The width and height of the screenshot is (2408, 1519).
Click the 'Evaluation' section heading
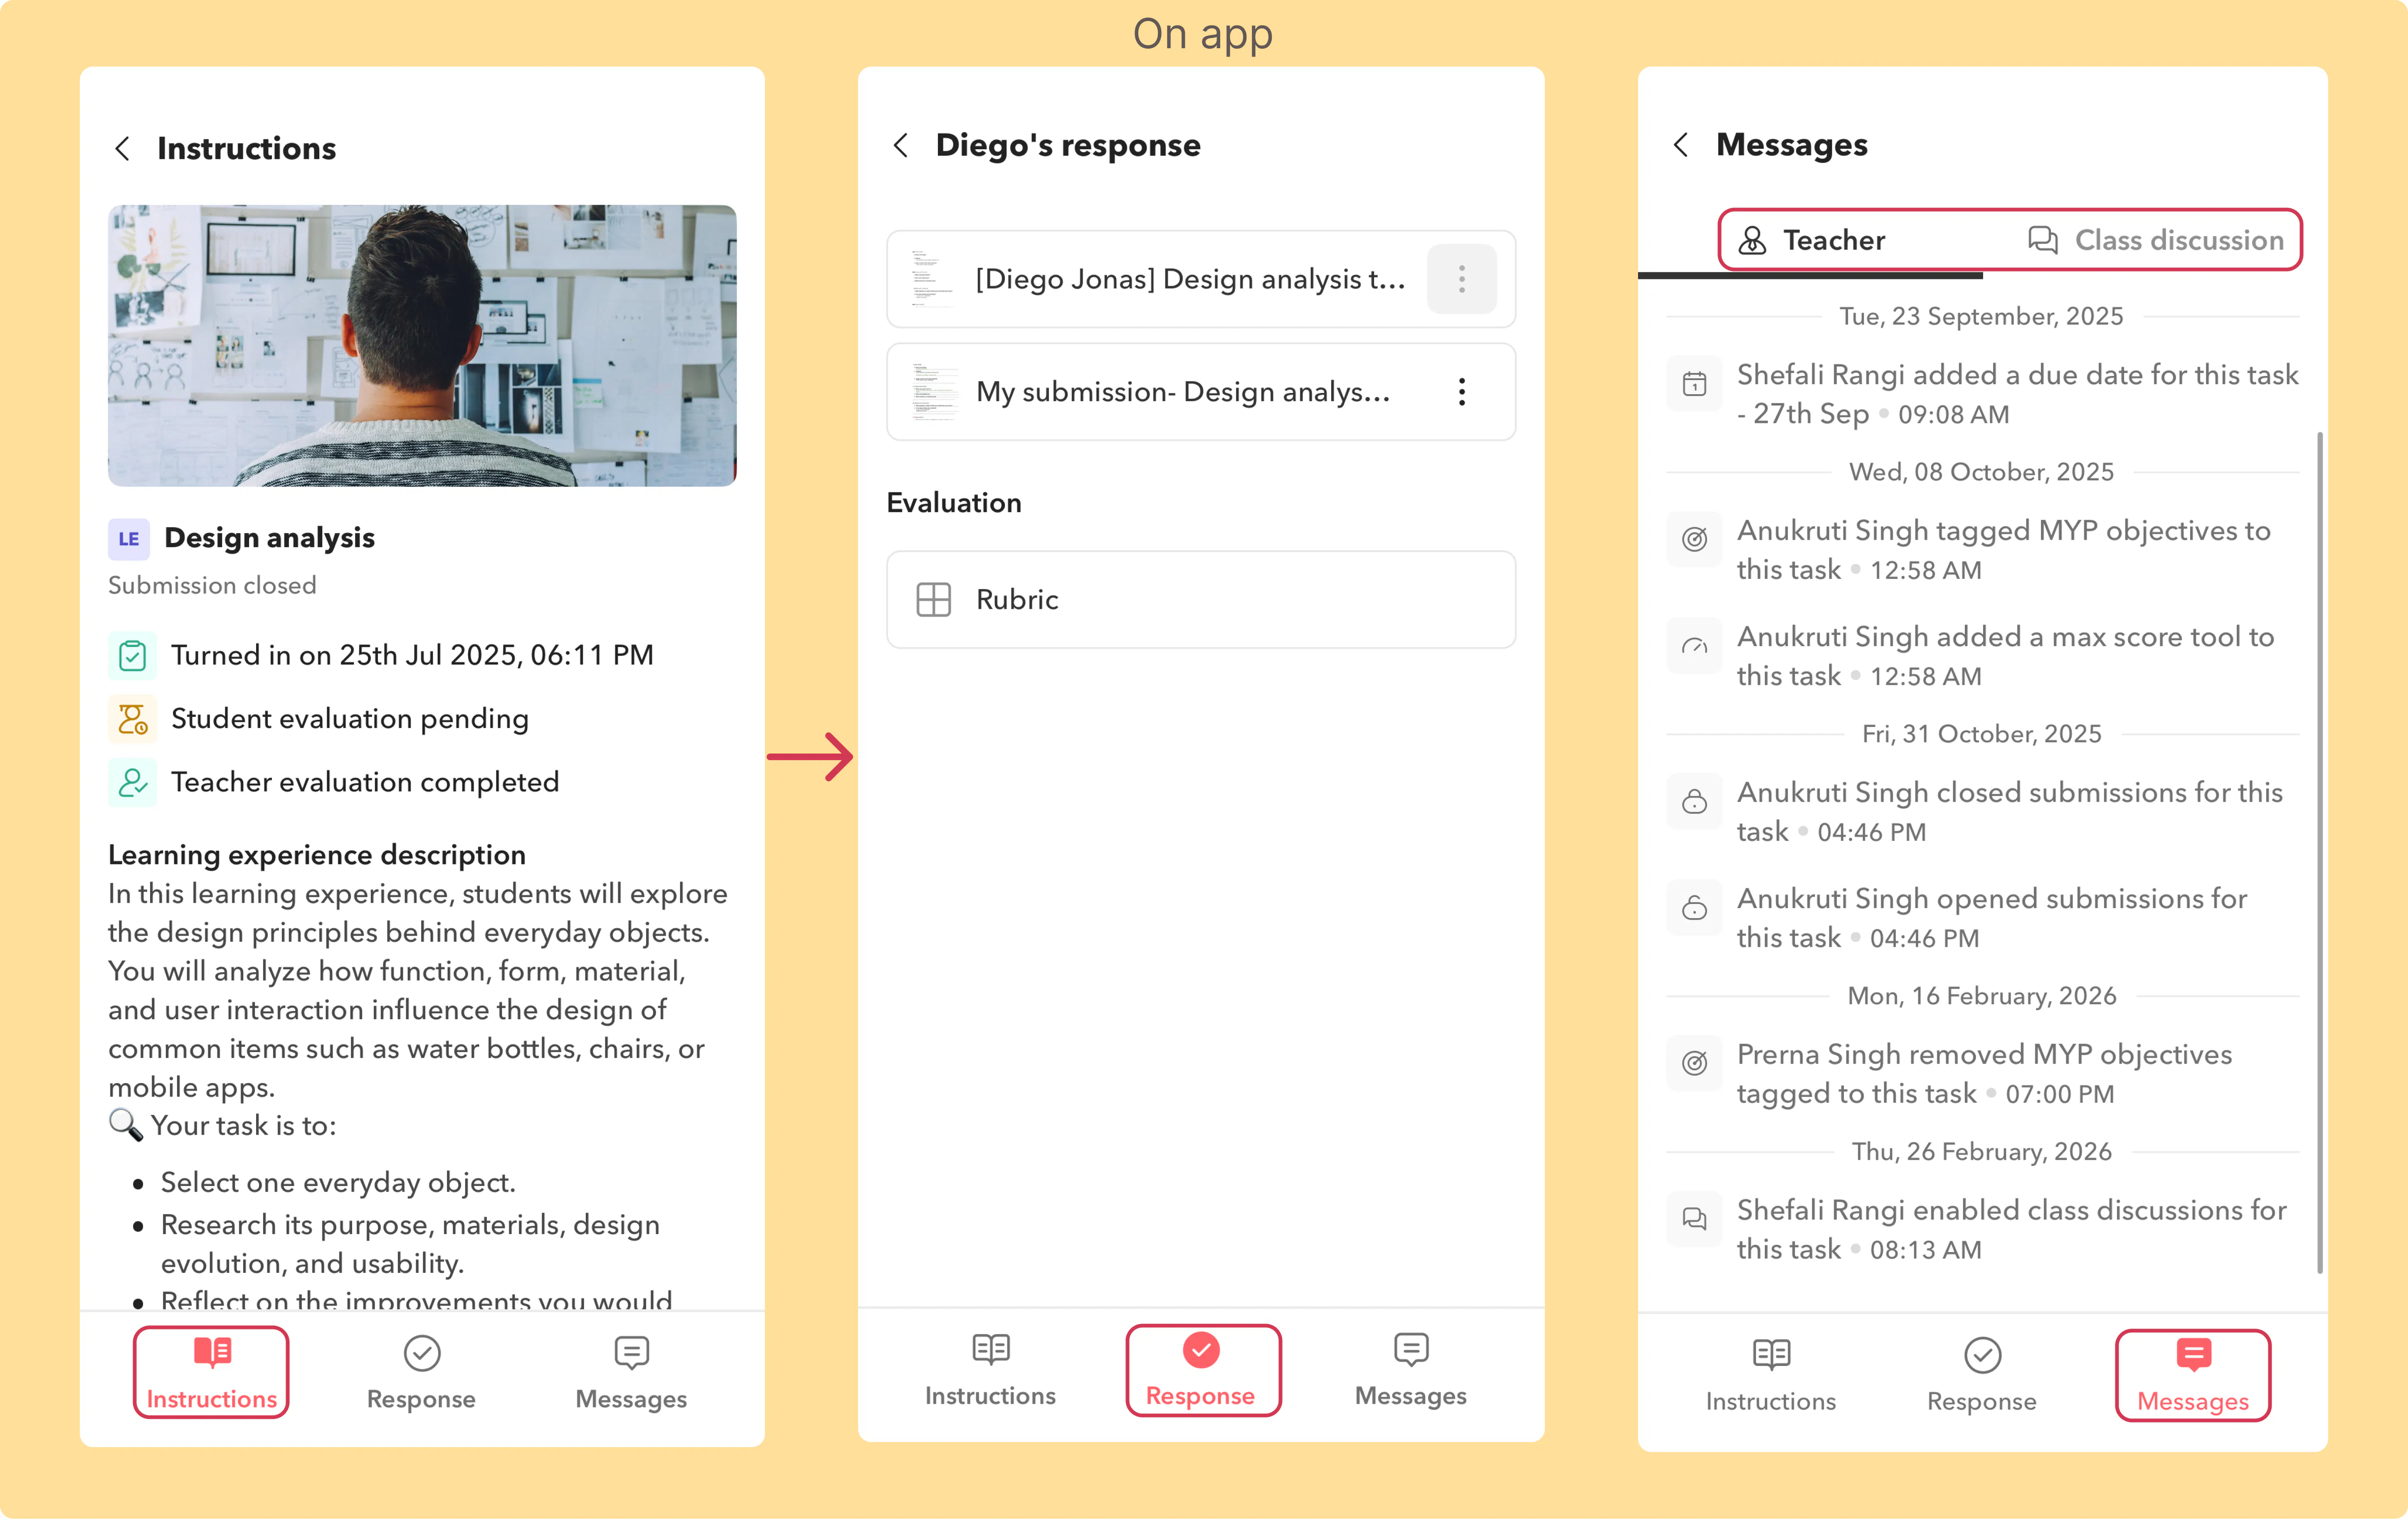954,503
